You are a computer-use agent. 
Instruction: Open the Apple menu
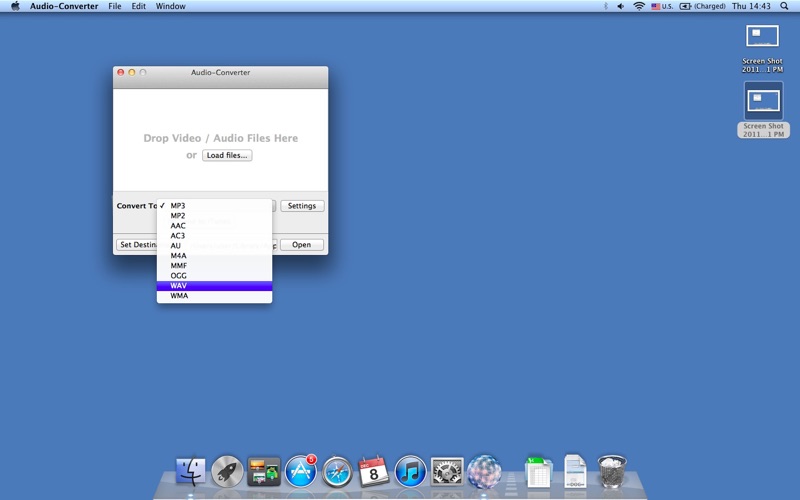coord(15,6)
